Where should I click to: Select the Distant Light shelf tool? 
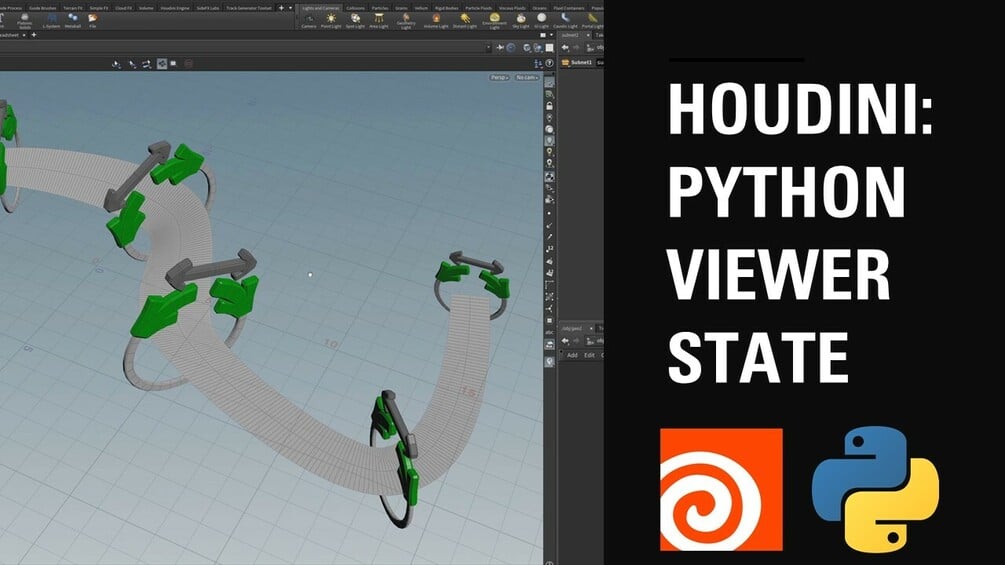tap(465, 21)
